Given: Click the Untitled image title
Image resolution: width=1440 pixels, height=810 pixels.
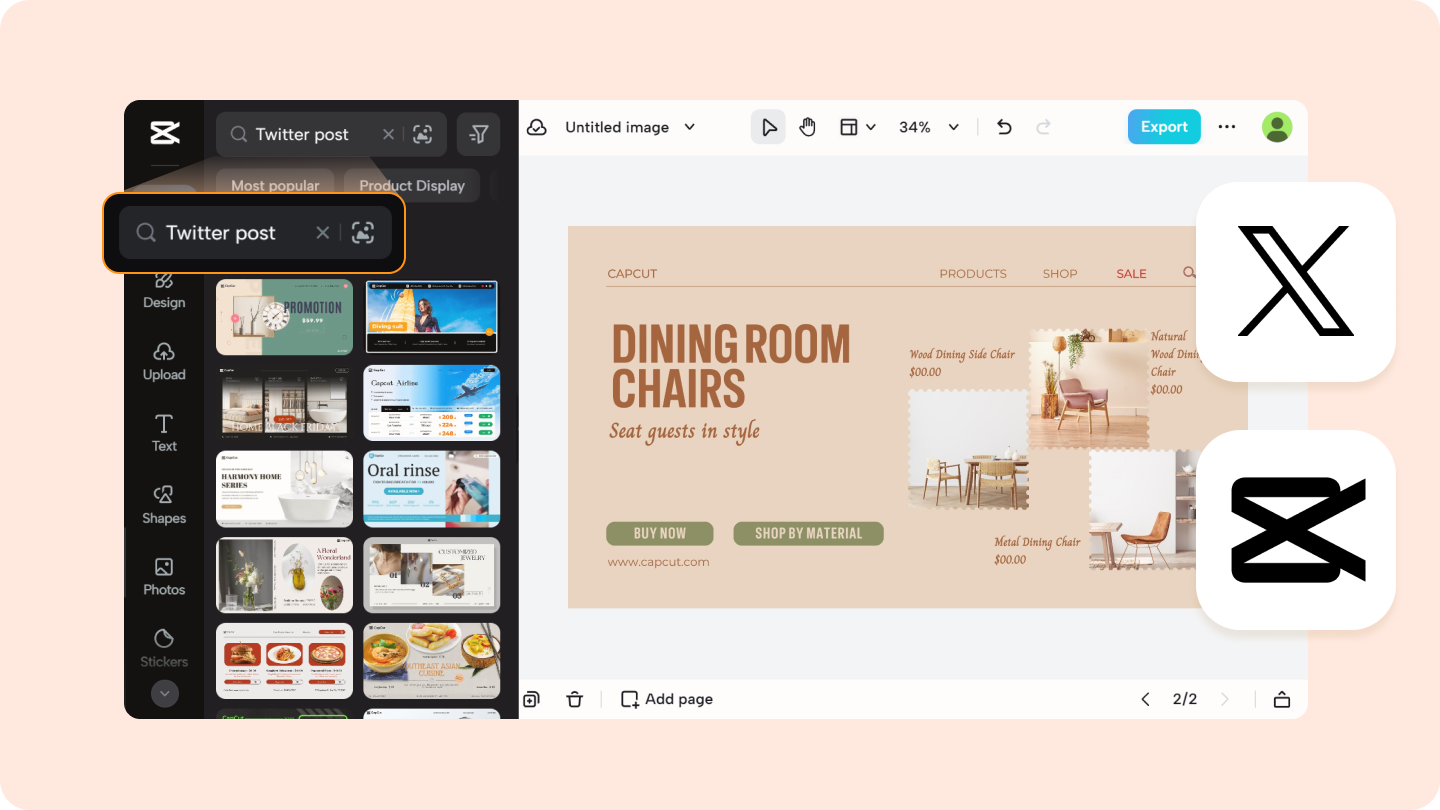Looking at the screenshot, I should point(617,127).
